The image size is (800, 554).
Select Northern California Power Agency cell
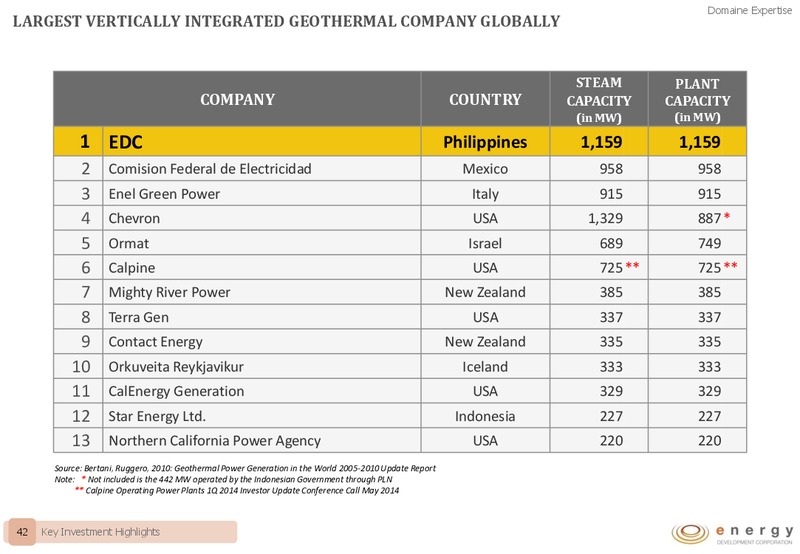coord(262,440)
